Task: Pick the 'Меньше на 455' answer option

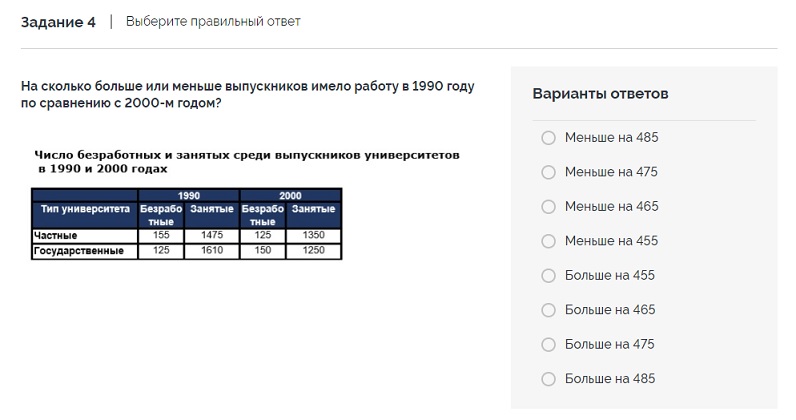Action: coord(548,241)
